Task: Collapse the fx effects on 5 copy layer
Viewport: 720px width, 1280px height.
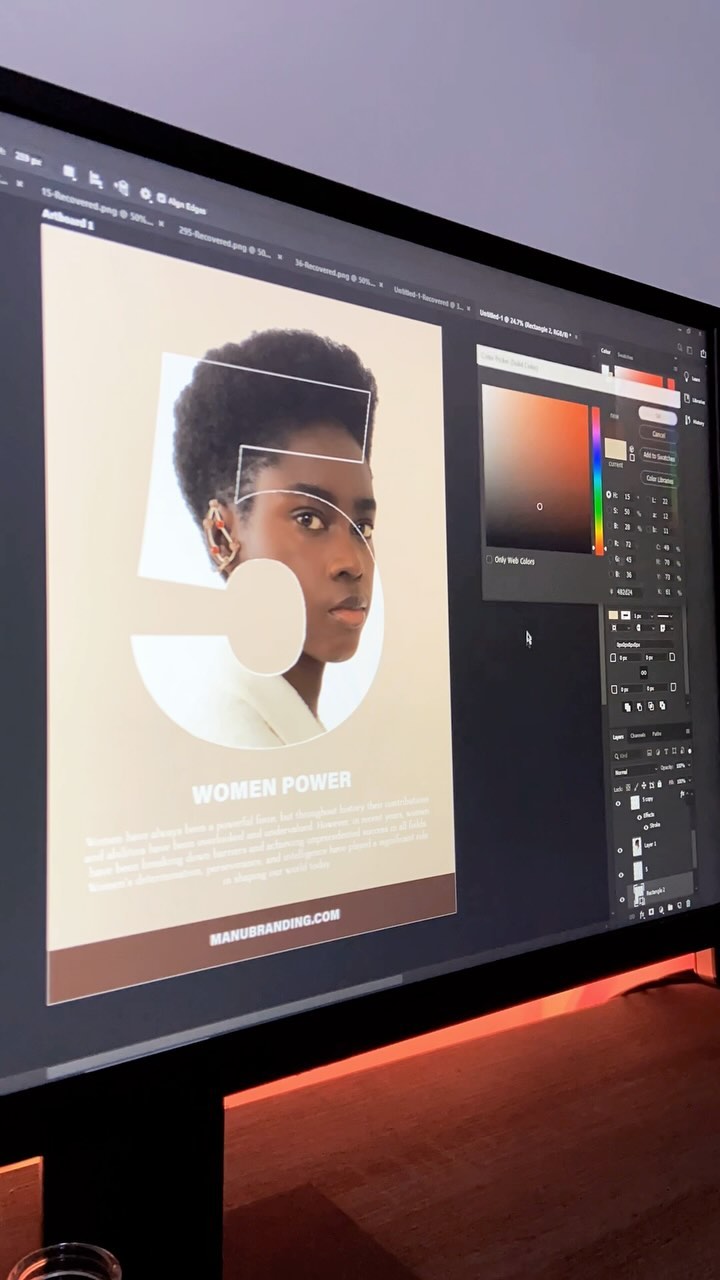Action: coord(687,793)
